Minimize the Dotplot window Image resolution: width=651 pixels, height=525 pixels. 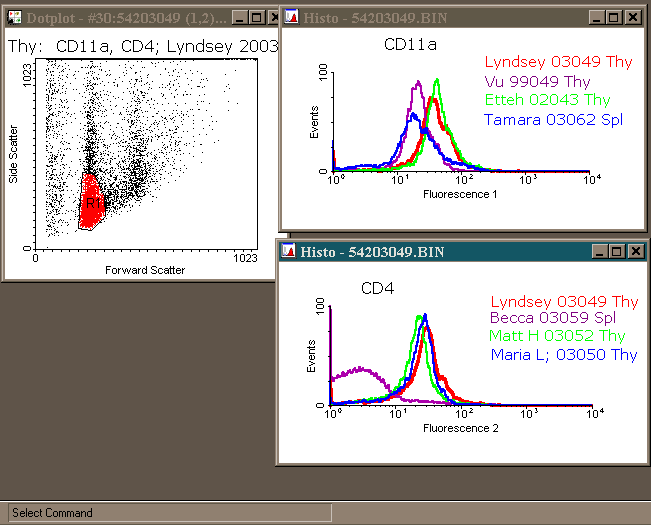click(240, 18)
